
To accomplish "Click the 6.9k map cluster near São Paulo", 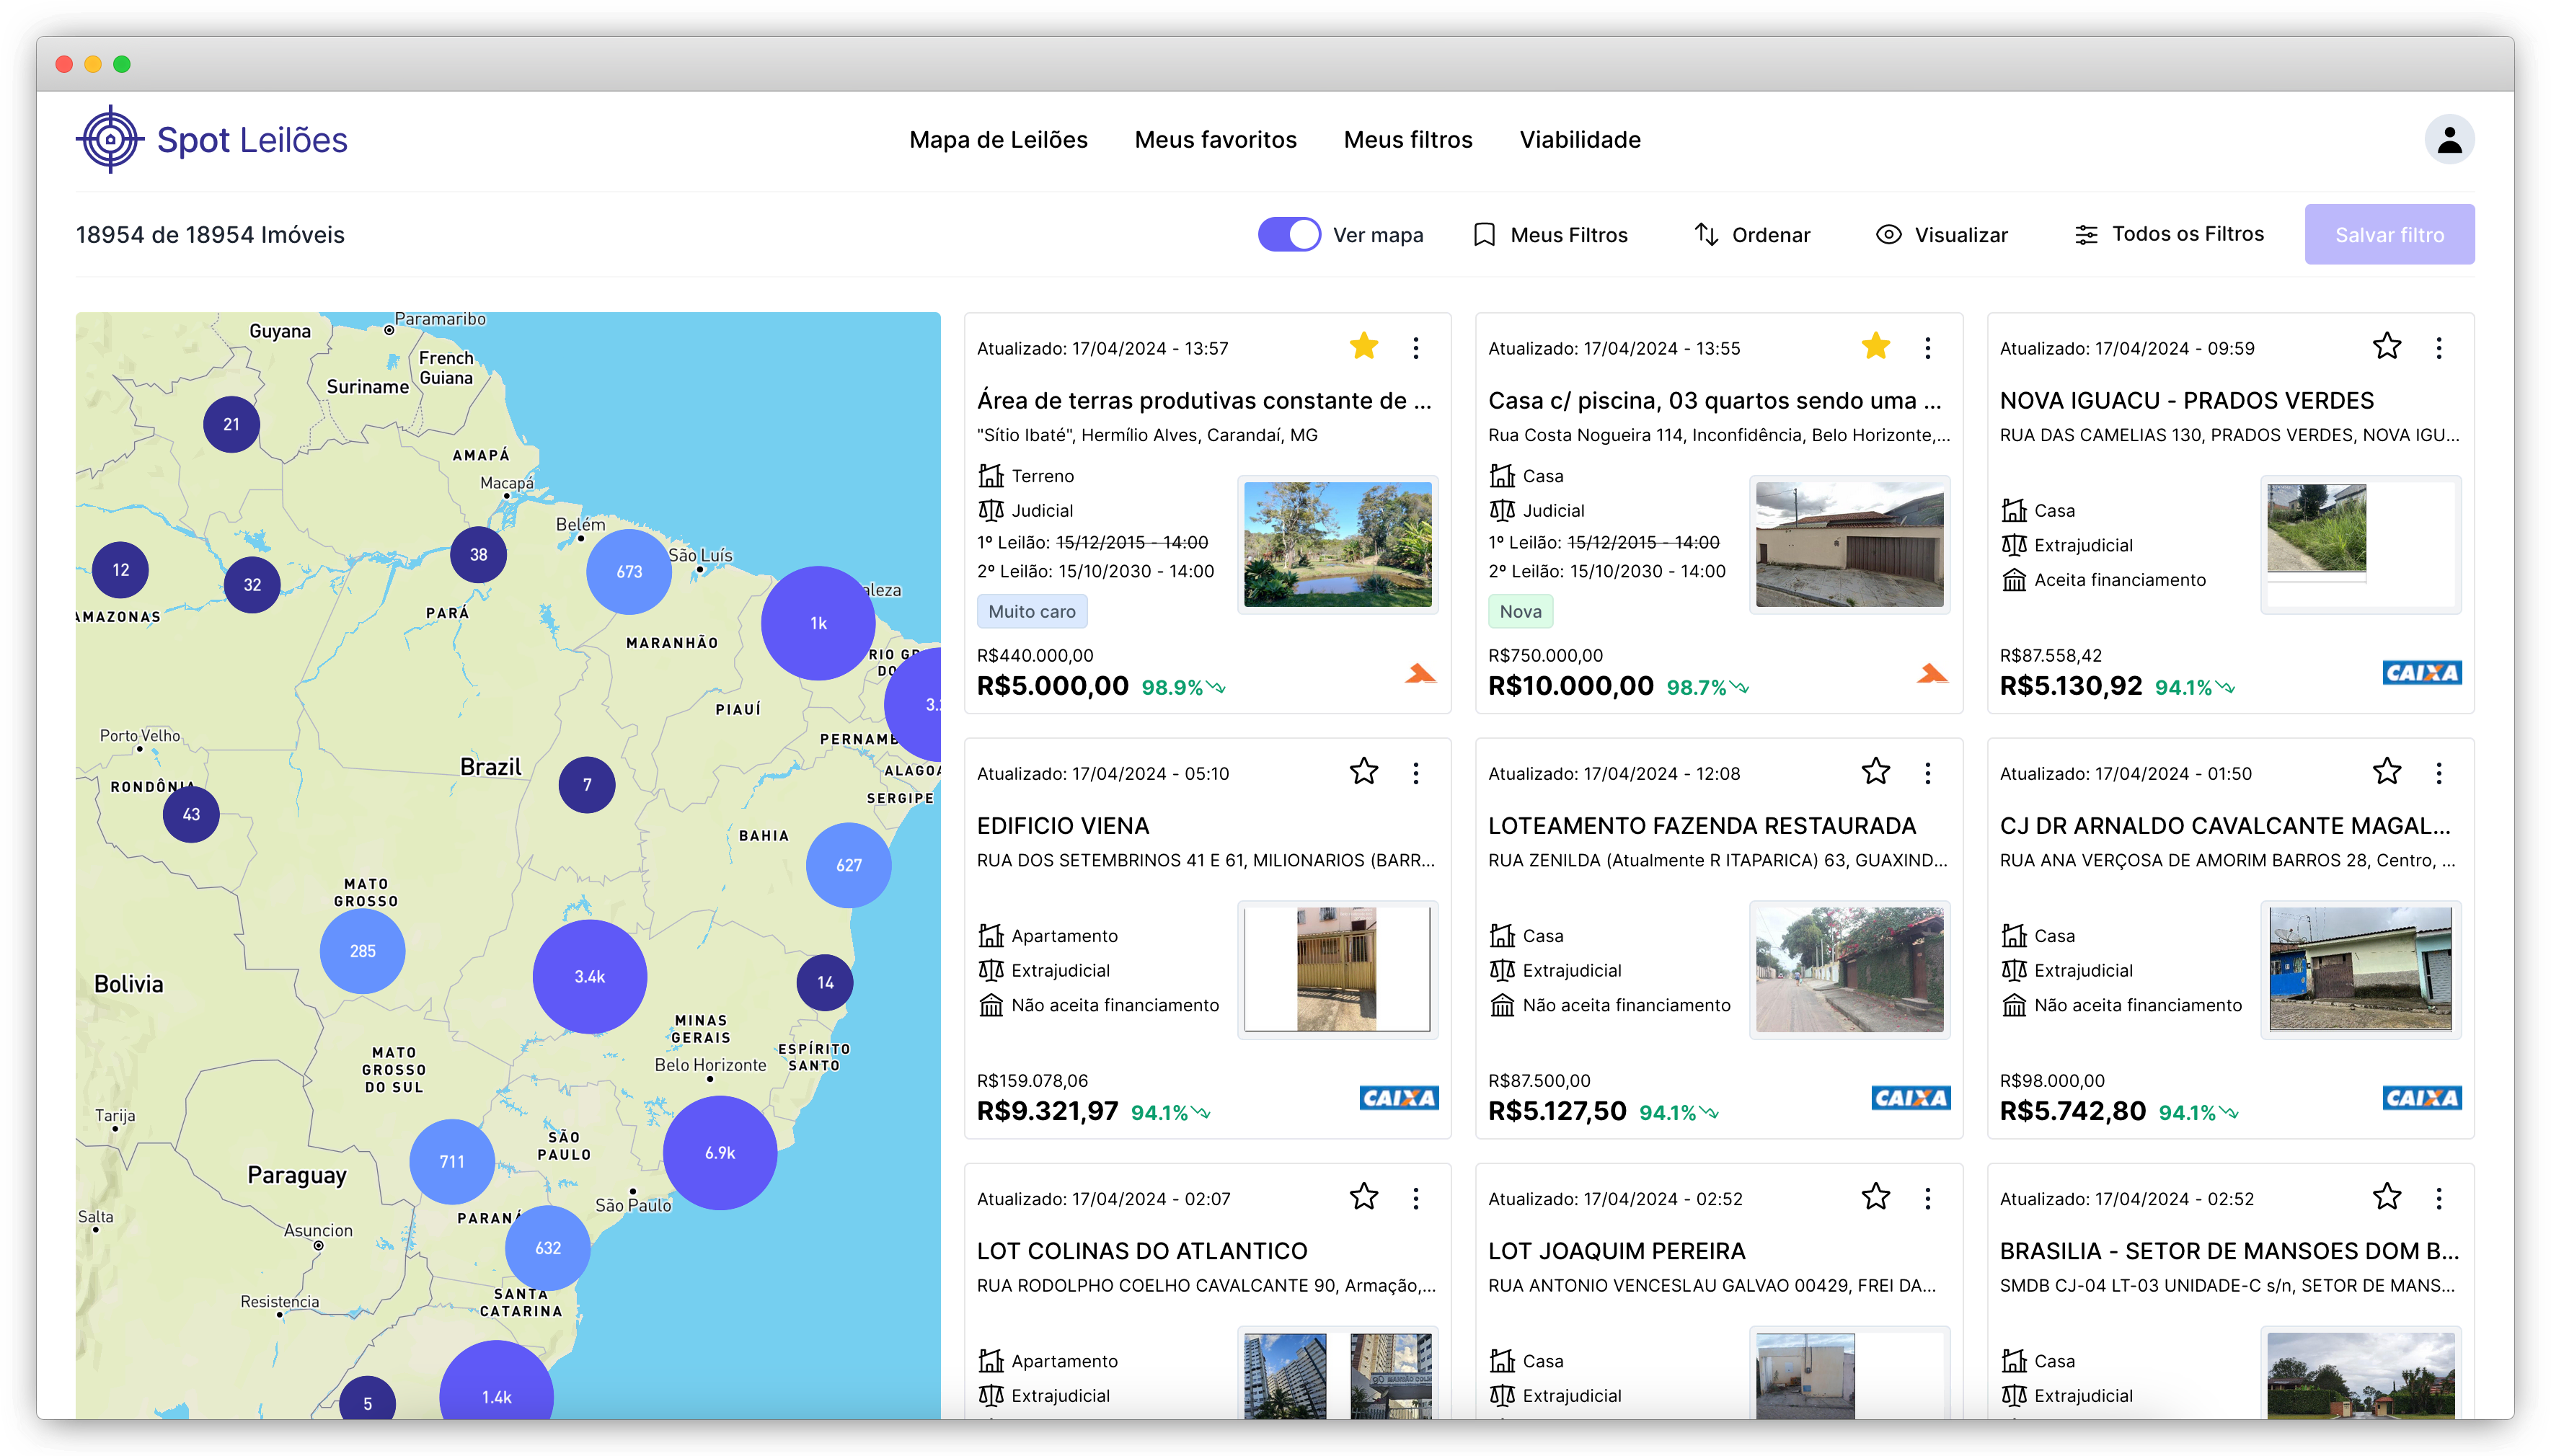I will point(719,1152).
